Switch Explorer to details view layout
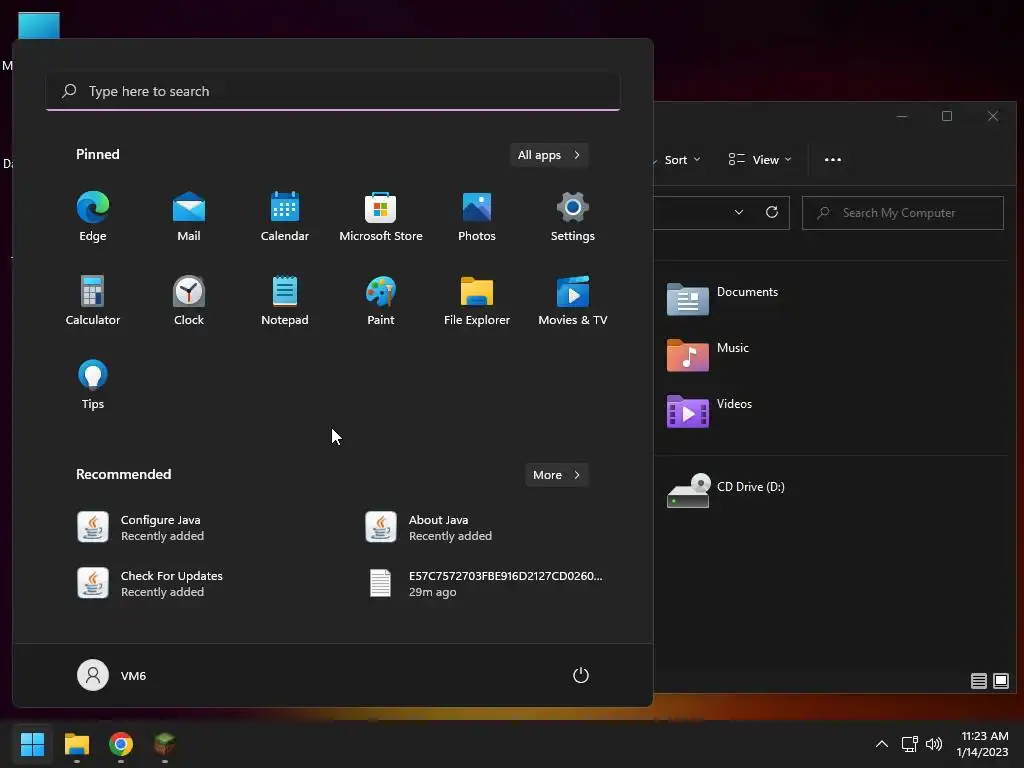This screenshot has width=1024, height=768. [978, 681]
